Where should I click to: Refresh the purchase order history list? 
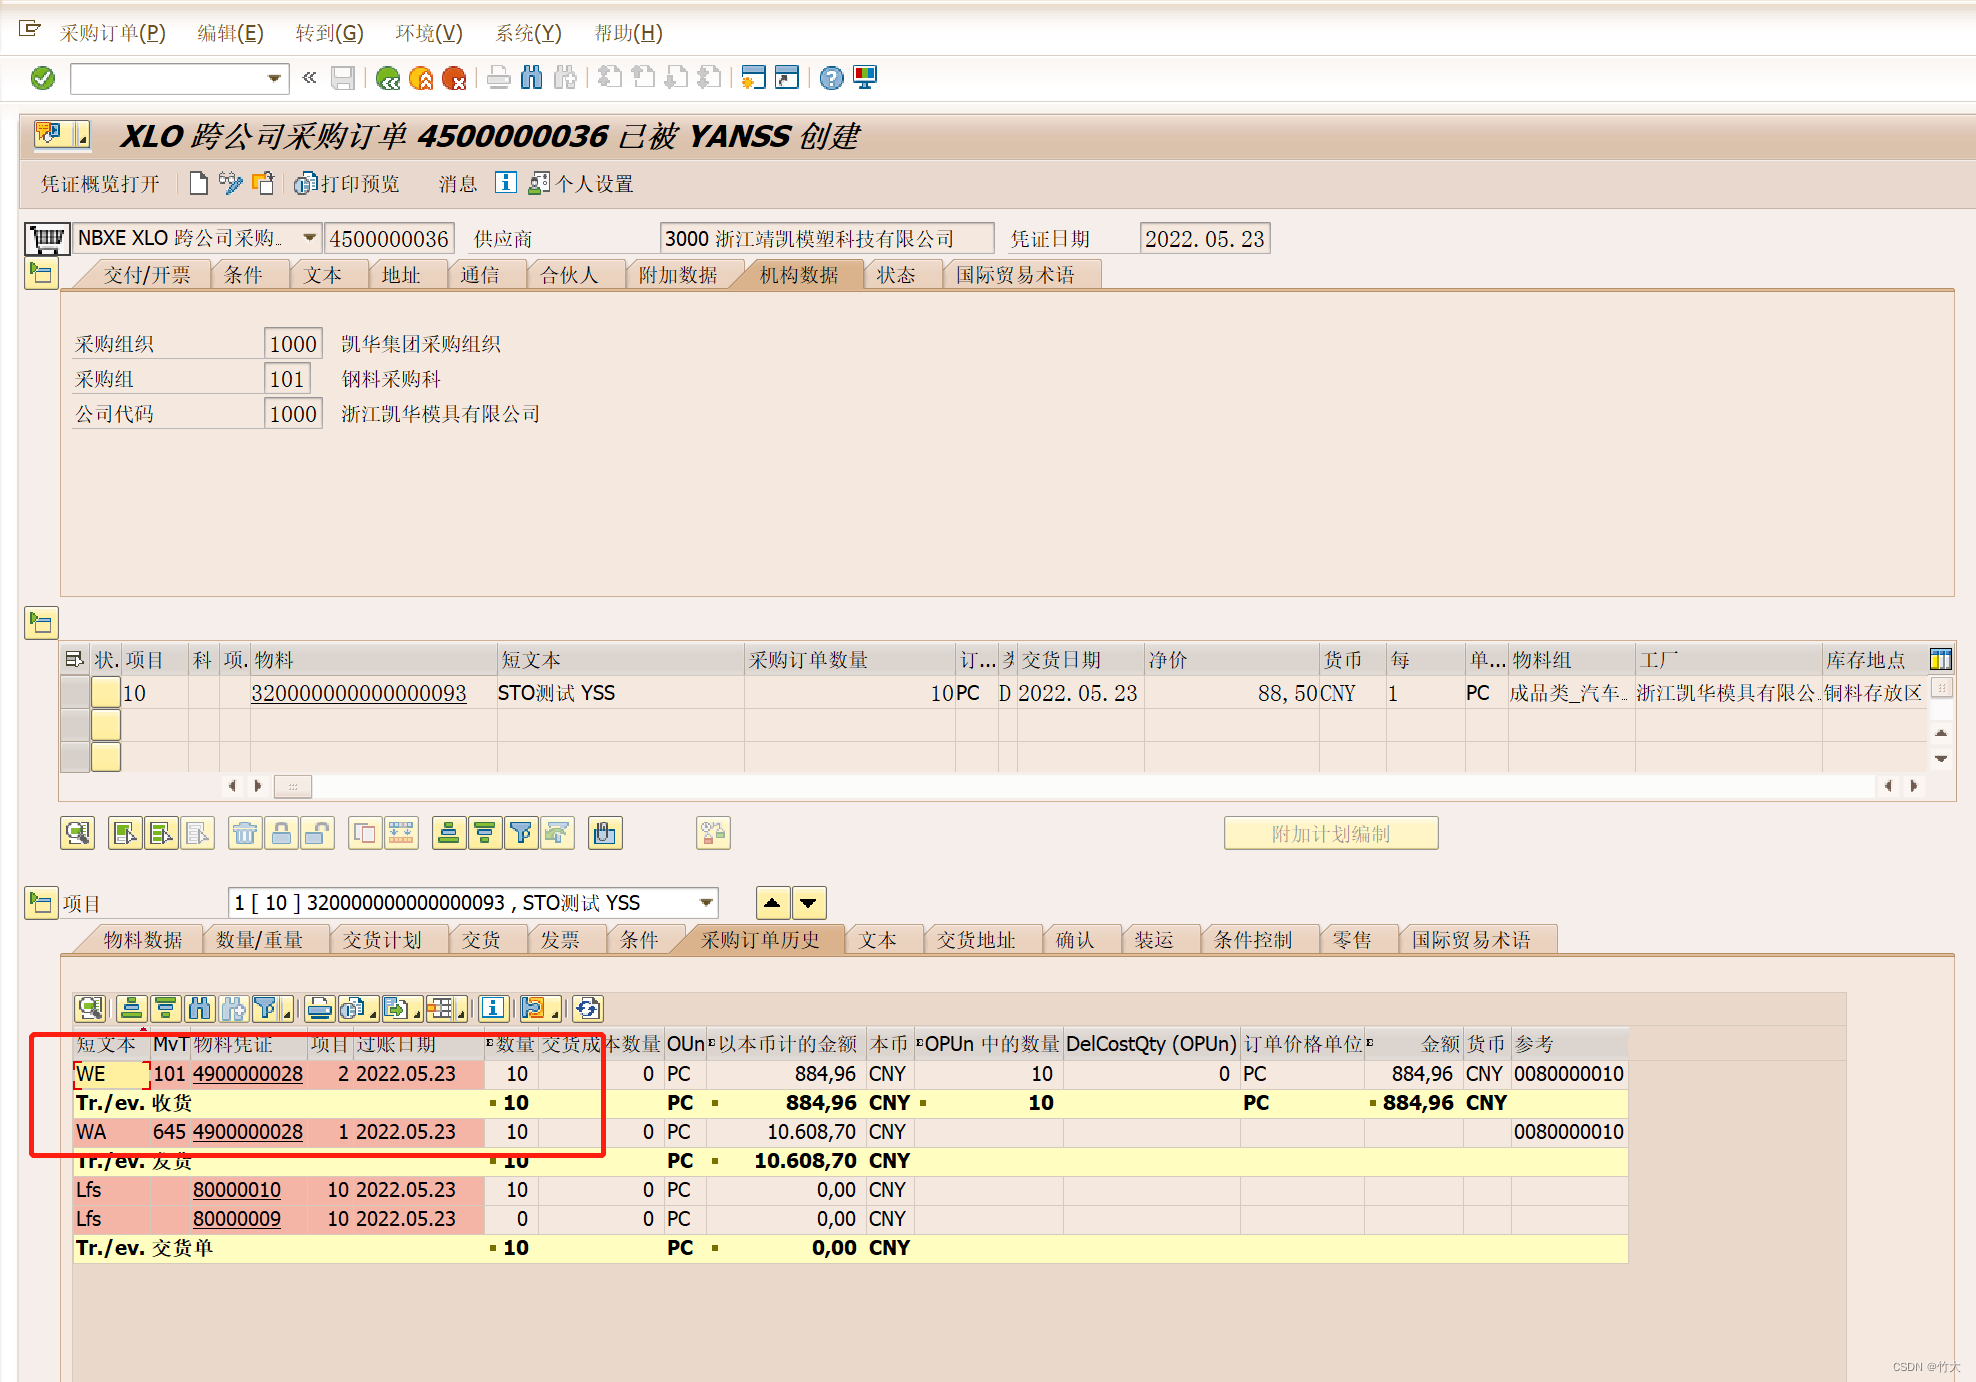coord(587,1009)
